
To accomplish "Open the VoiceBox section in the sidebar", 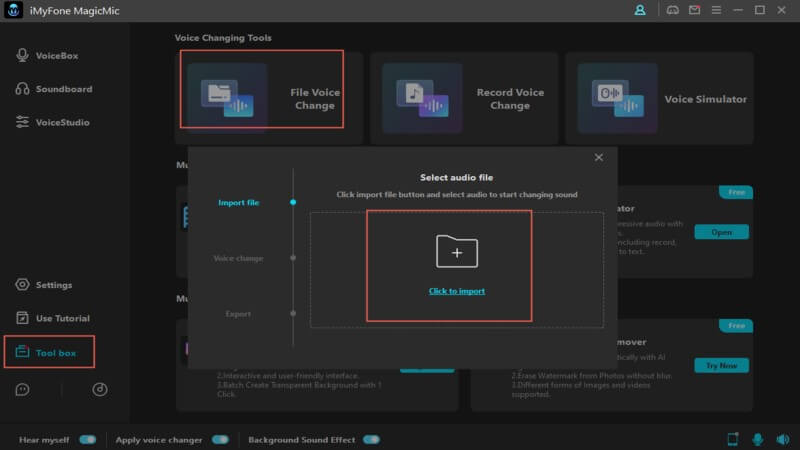I will tap(47, 56).
